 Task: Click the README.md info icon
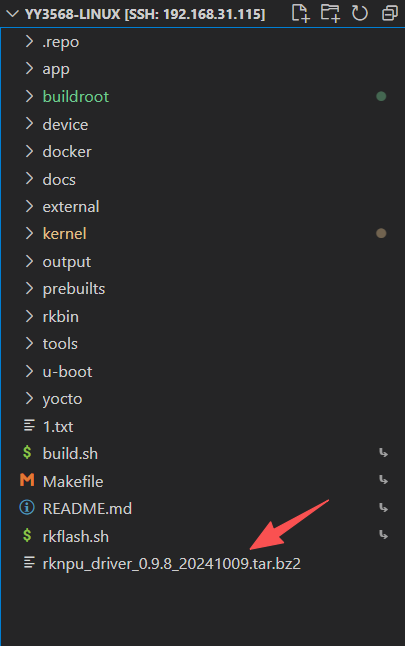pos(27,508)
